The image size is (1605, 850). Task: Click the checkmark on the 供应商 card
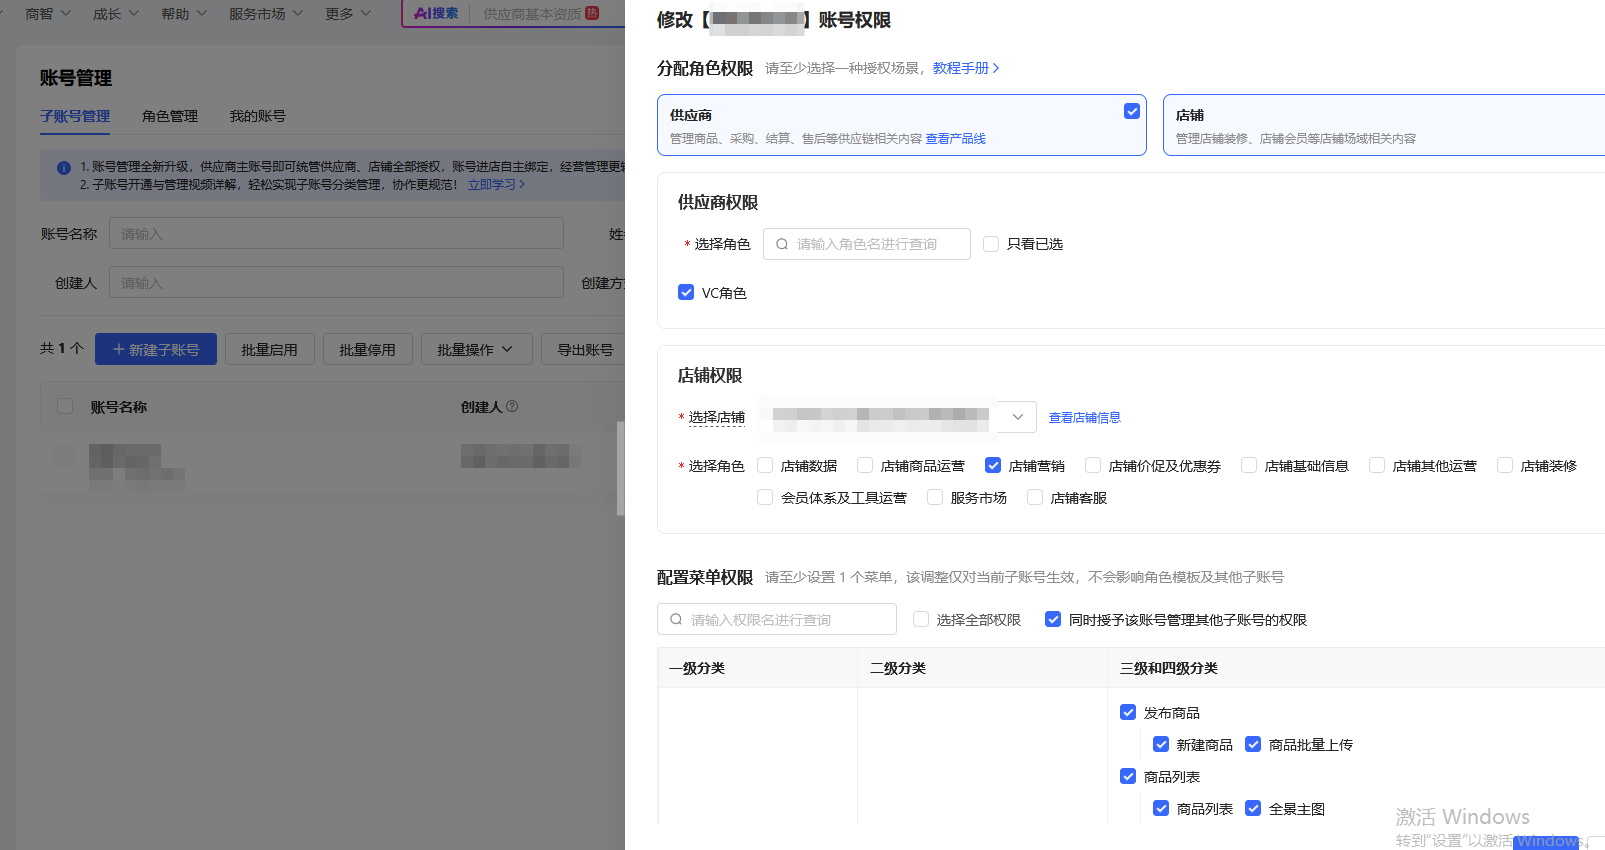pos(1132,111)
